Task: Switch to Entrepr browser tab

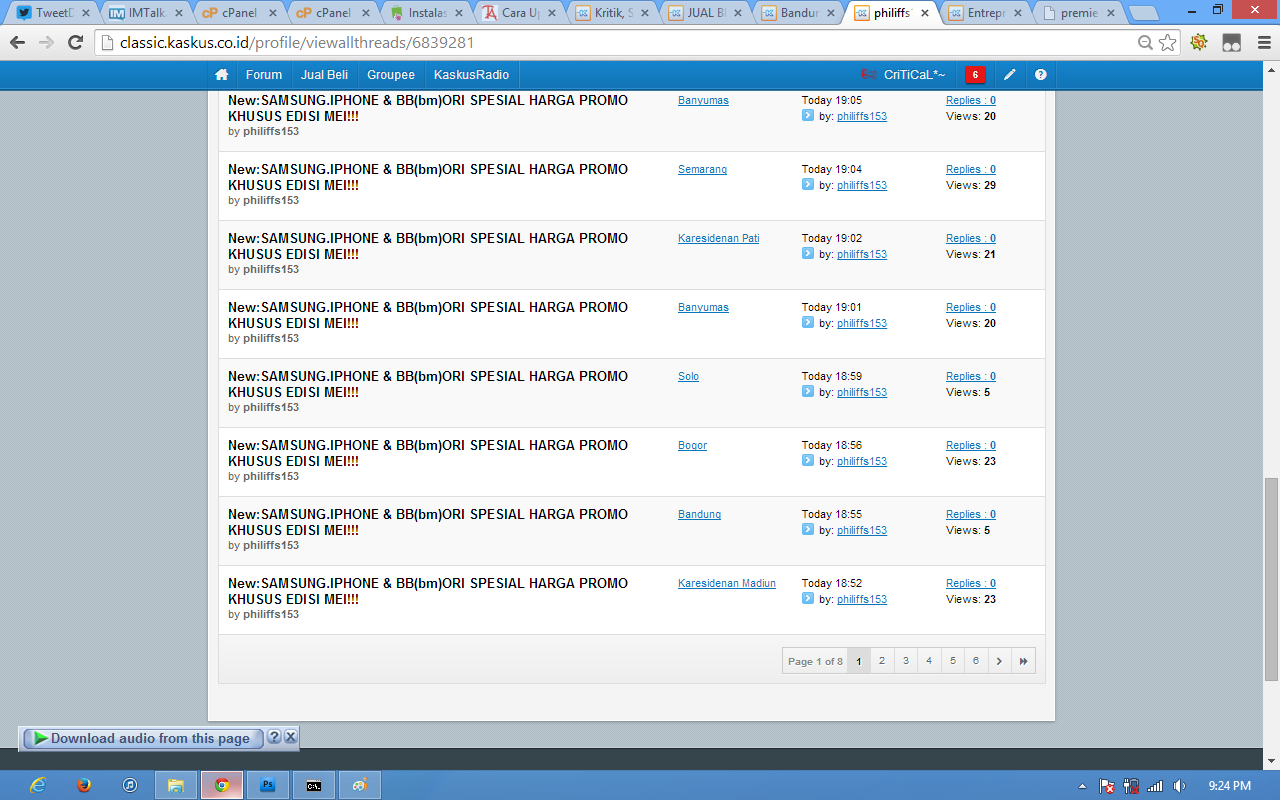Action: 986,13
